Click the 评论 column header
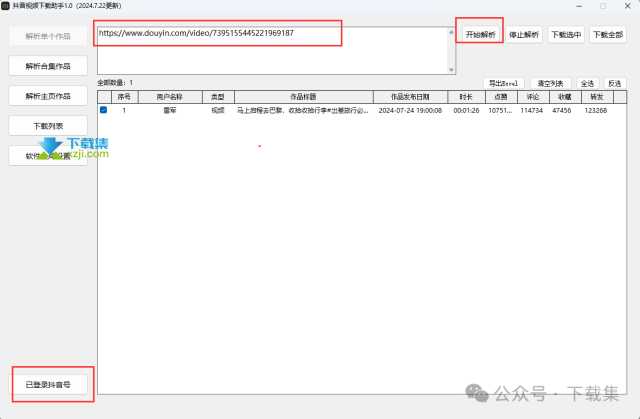This screenshot has width=640, height=419. (533, 97)
